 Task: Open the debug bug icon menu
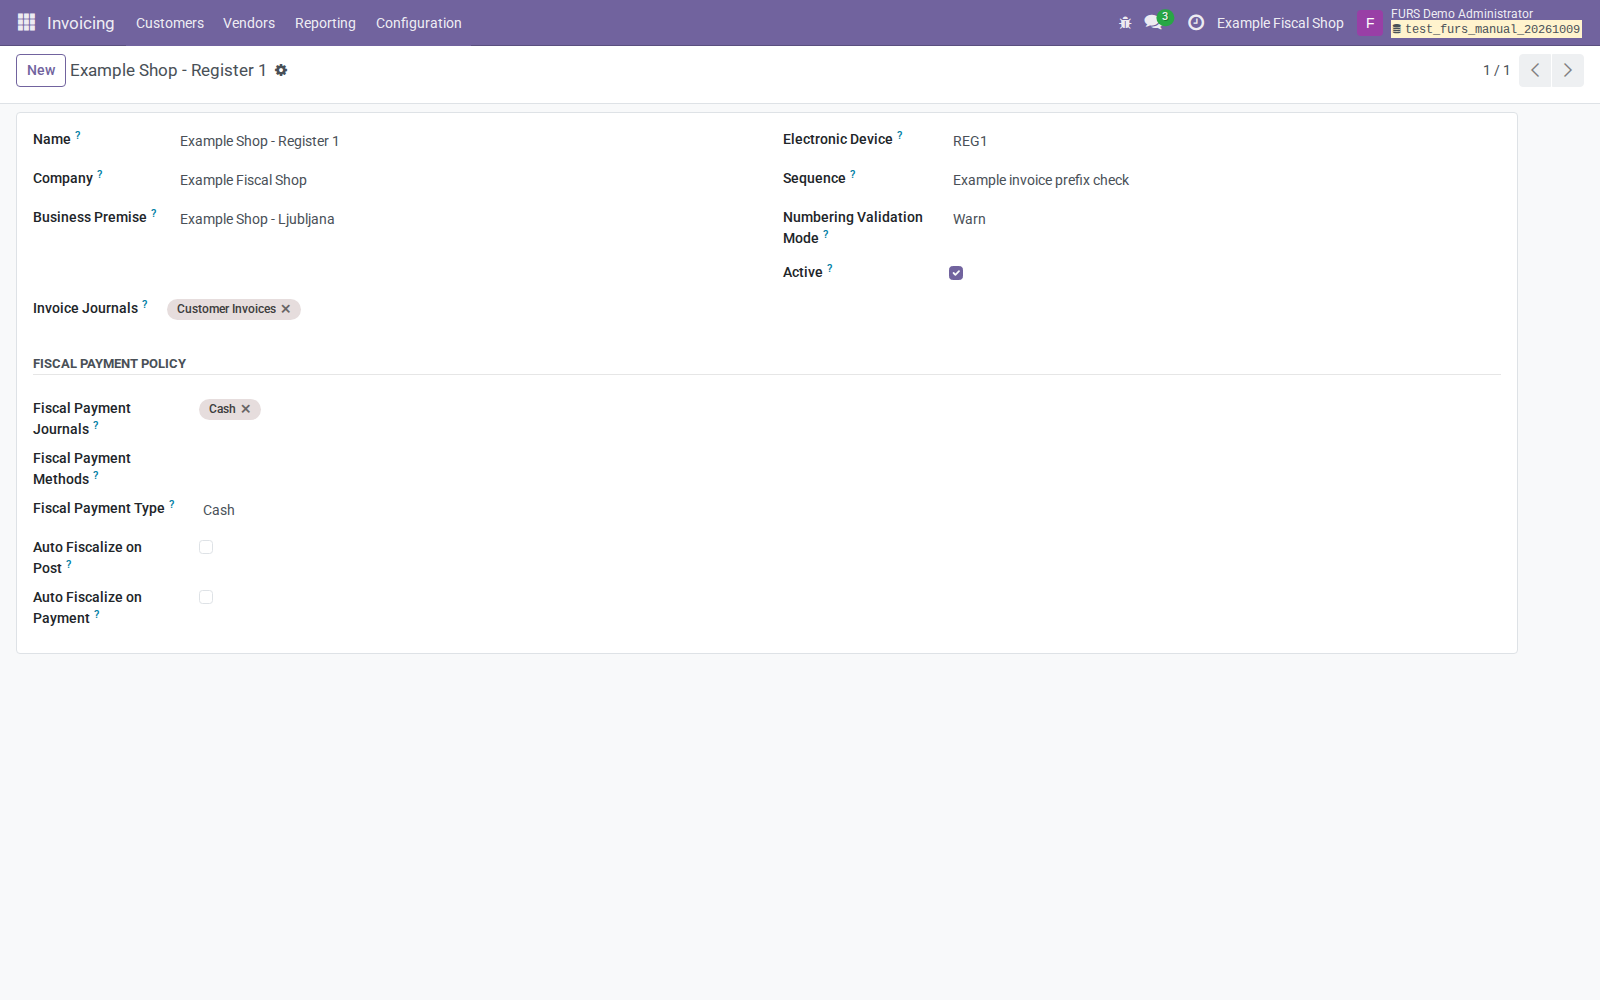point(1125,22)
